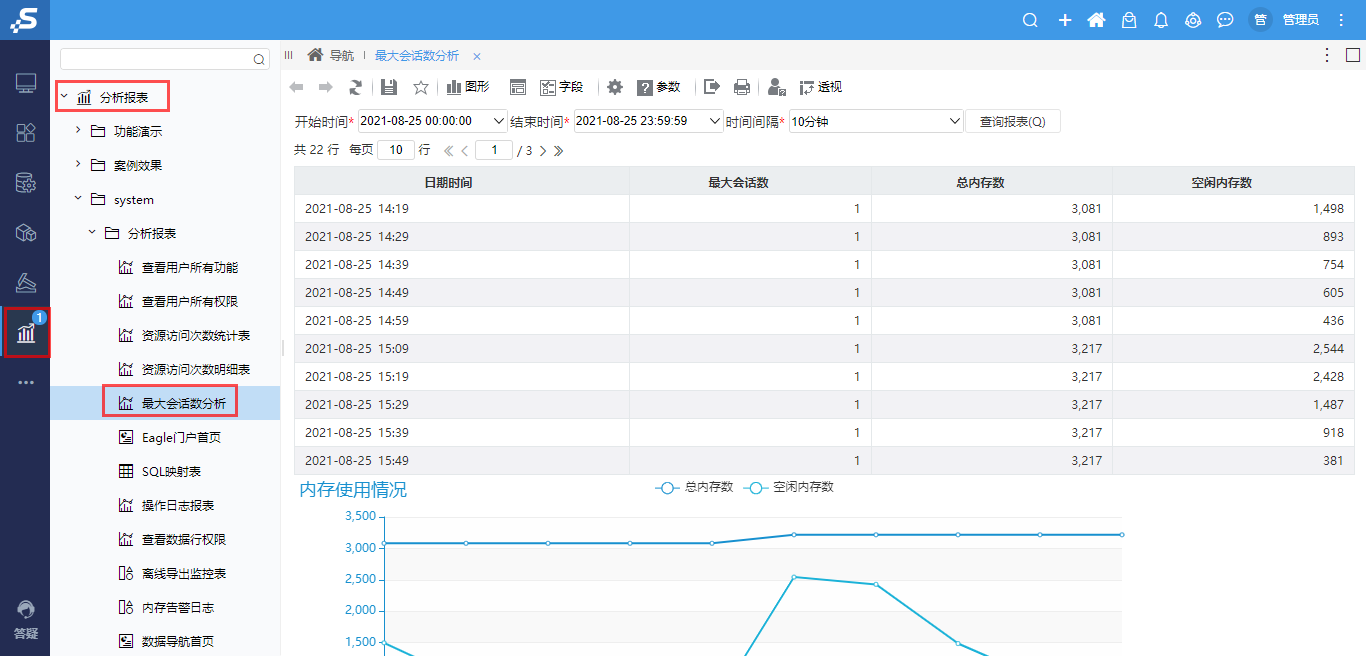Click the support headset icon in header
The width and height of the screenshot is (1366, 656).
[x=1193, y=20]
